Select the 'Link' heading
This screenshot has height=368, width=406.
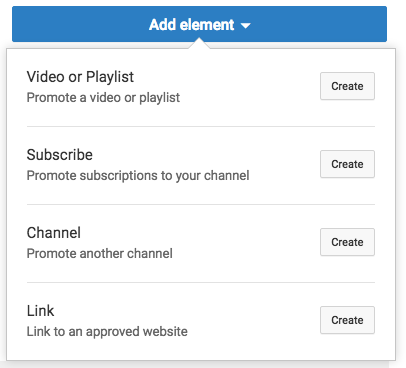click(x=40, y=311)
